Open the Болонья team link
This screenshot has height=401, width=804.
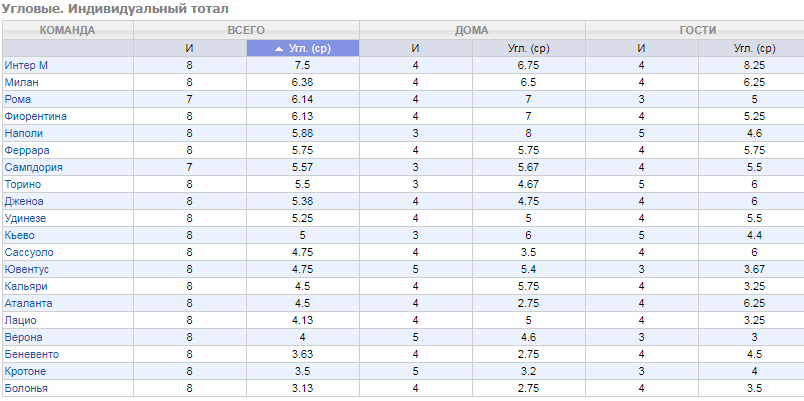point(26,388)
